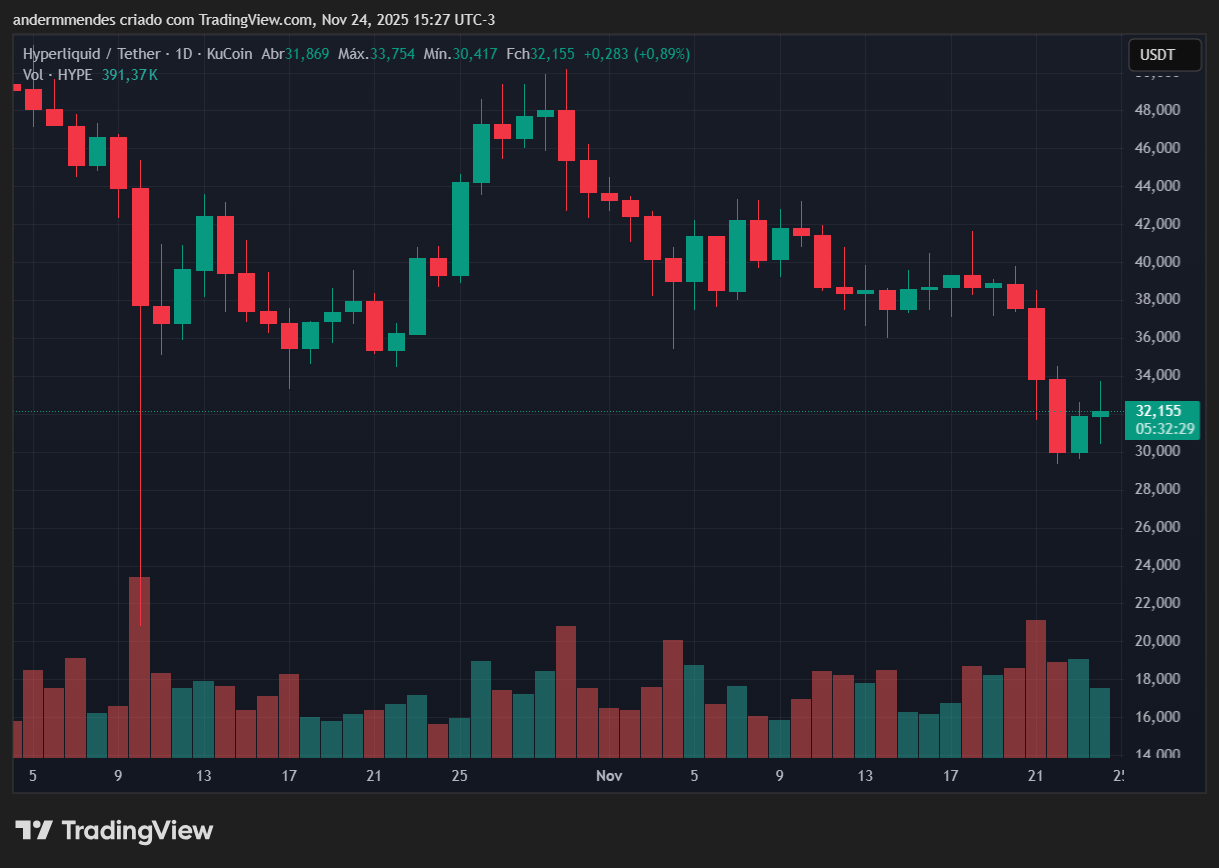
Task: Click the +0,89% change percentage
Action: point(664,54)
